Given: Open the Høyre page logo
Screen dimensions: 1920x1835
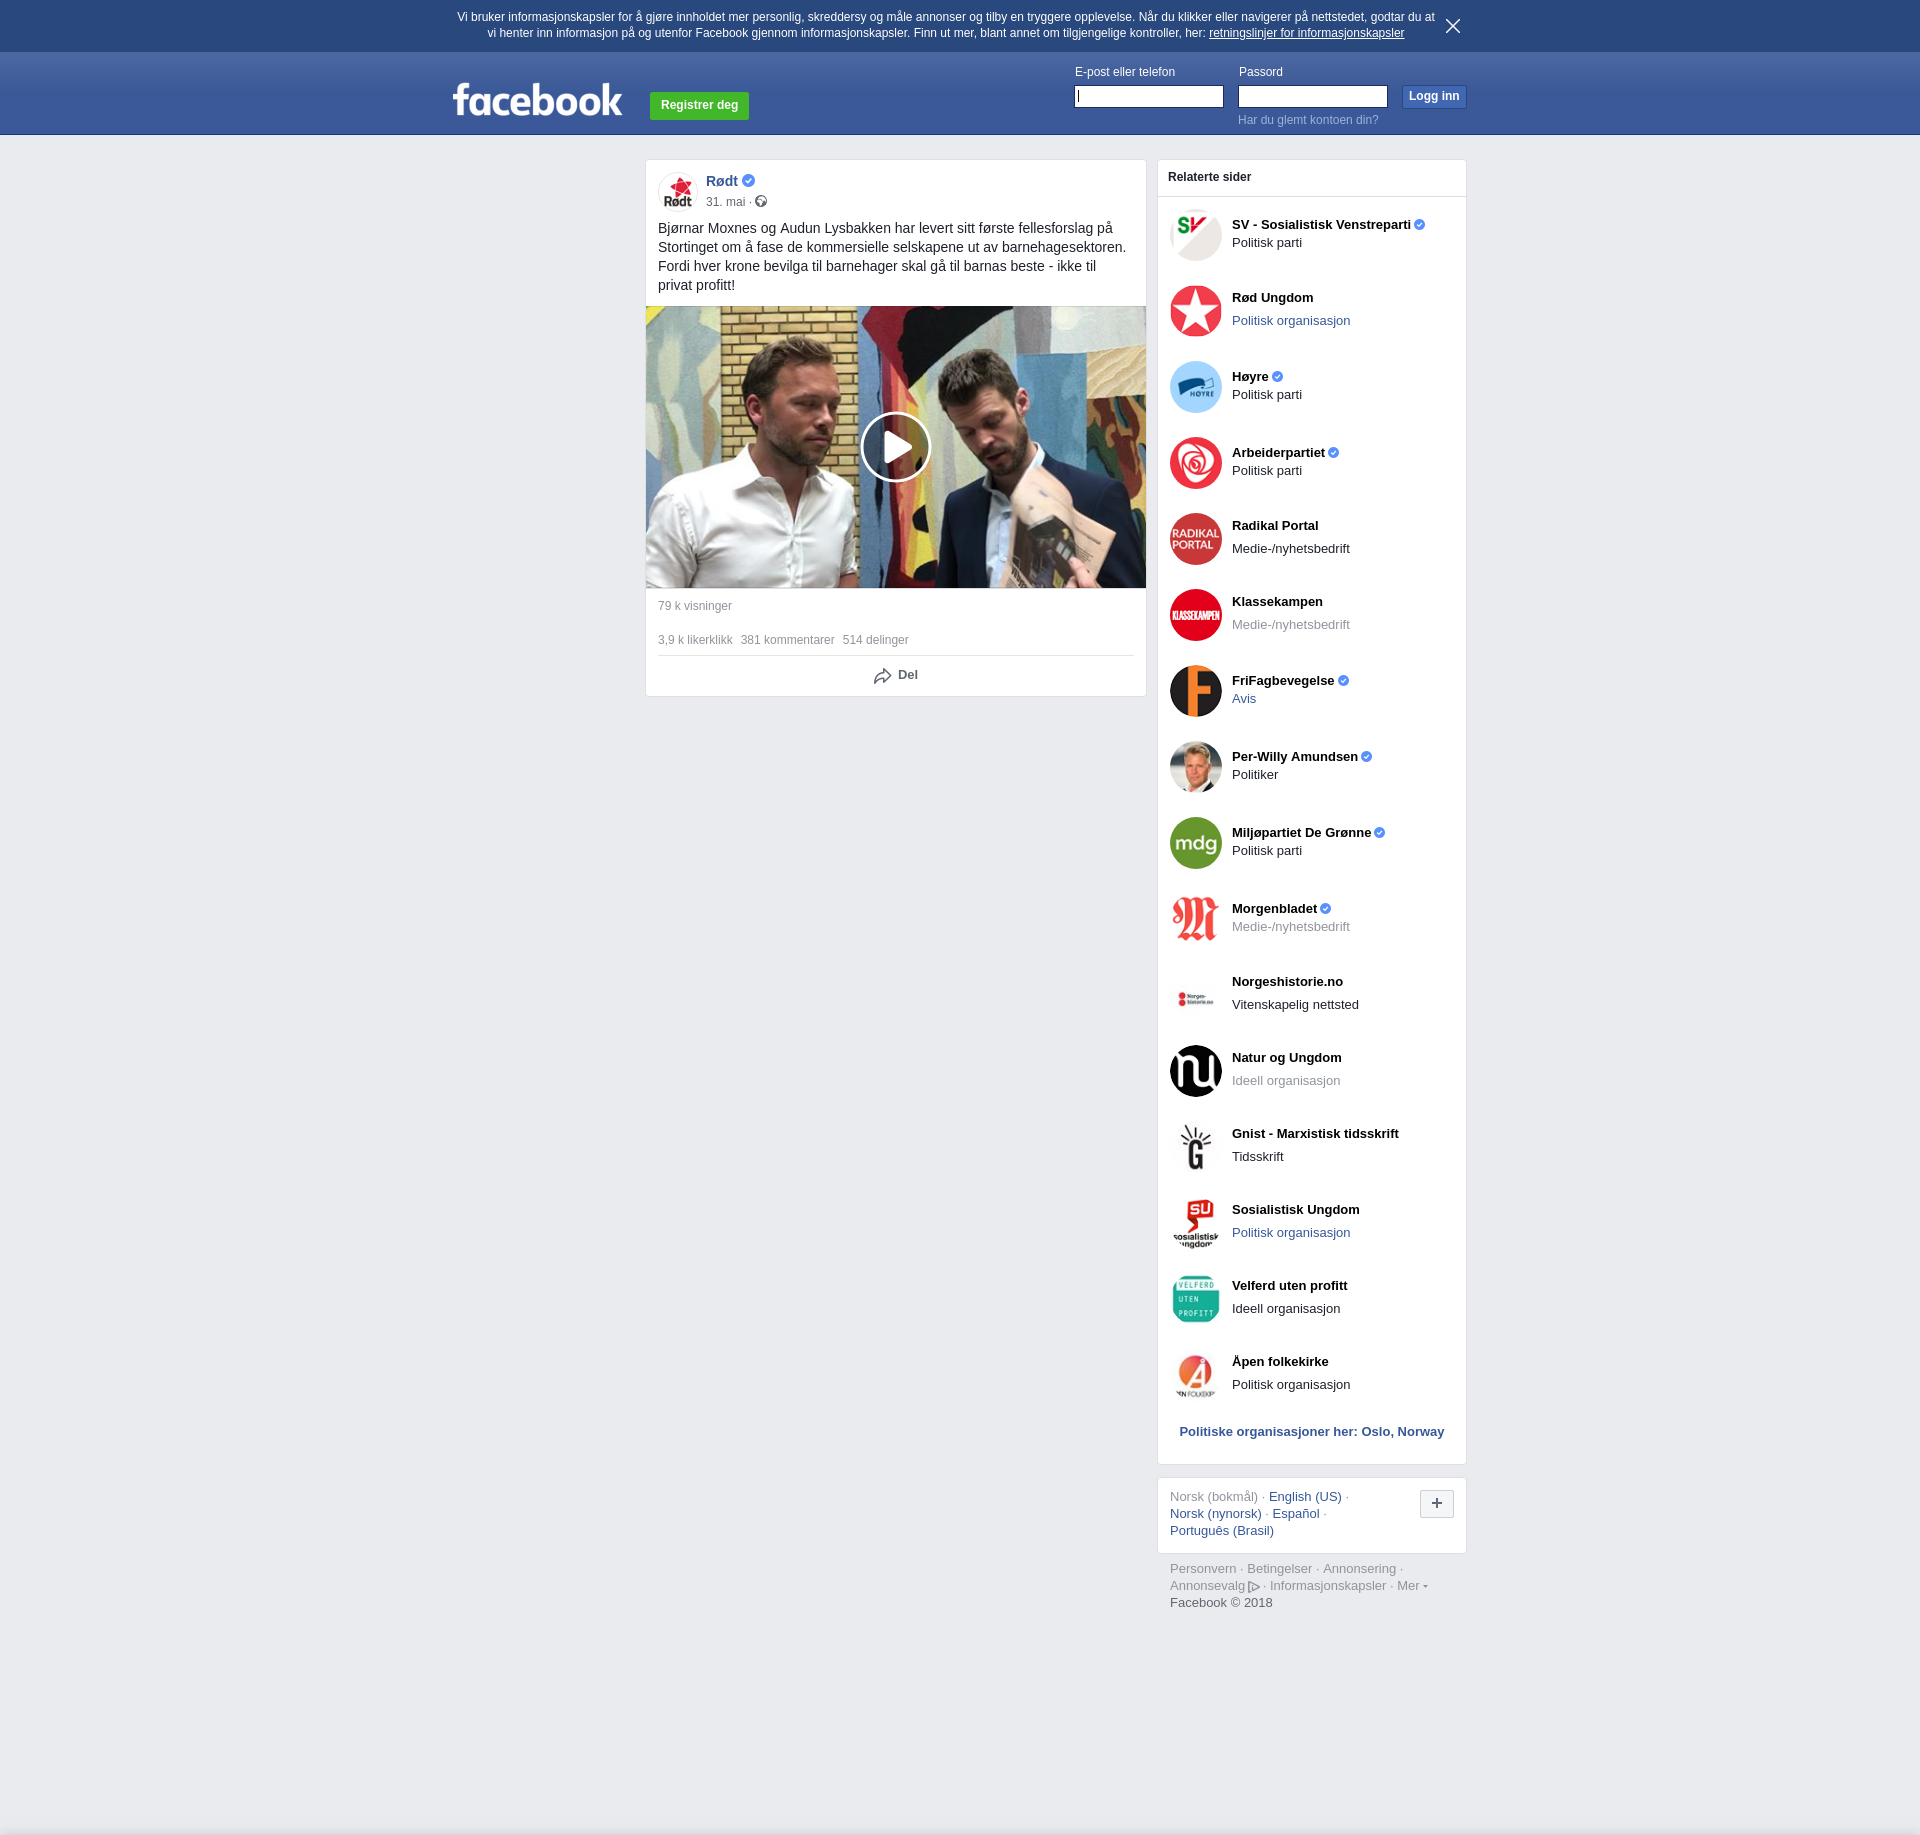Looking at the screenshot, I should pos(1195,387).
